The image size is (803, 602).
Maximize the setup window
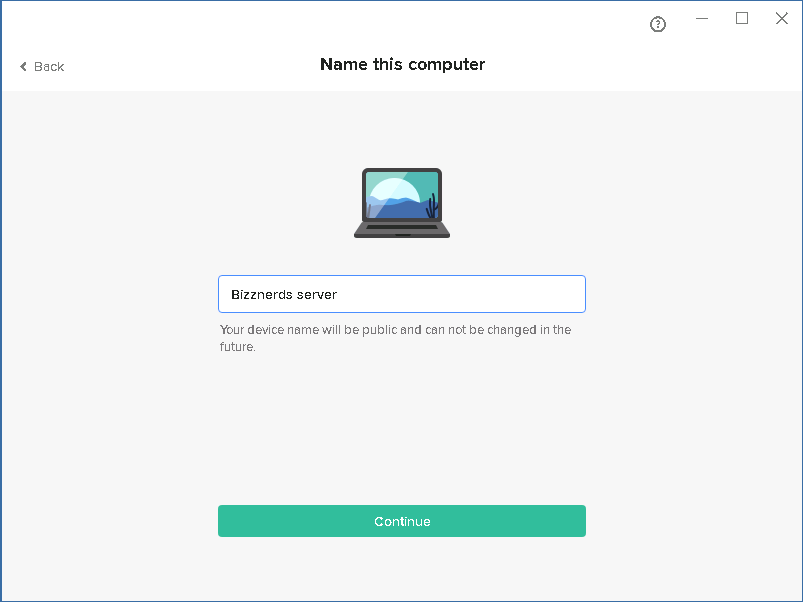click(742, 18)
